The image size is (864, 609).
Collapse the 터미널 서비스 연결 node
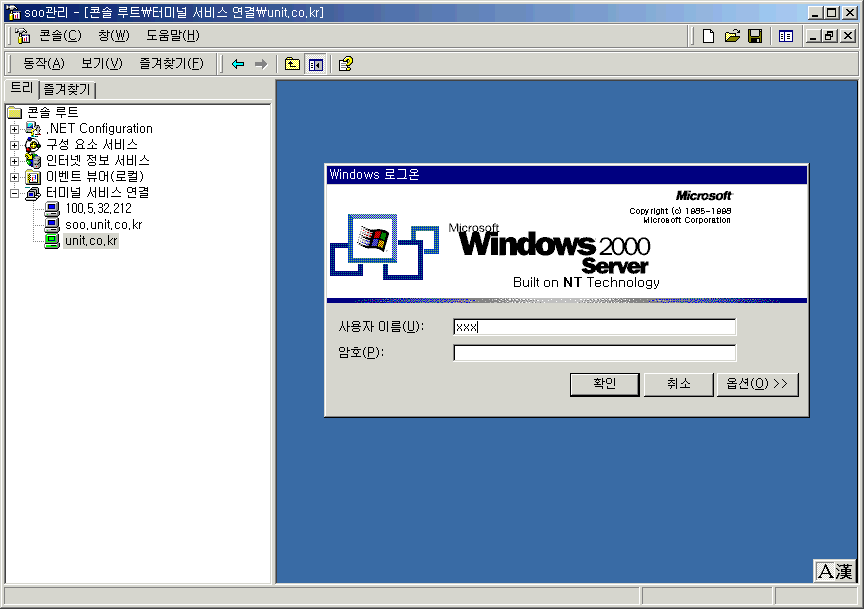[14, 193]
